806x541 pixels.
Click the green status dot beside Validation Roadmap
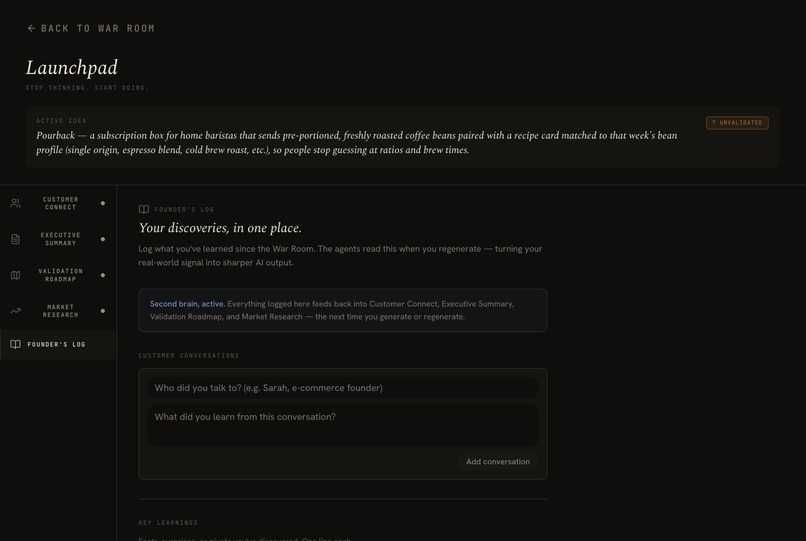[103, 275]
